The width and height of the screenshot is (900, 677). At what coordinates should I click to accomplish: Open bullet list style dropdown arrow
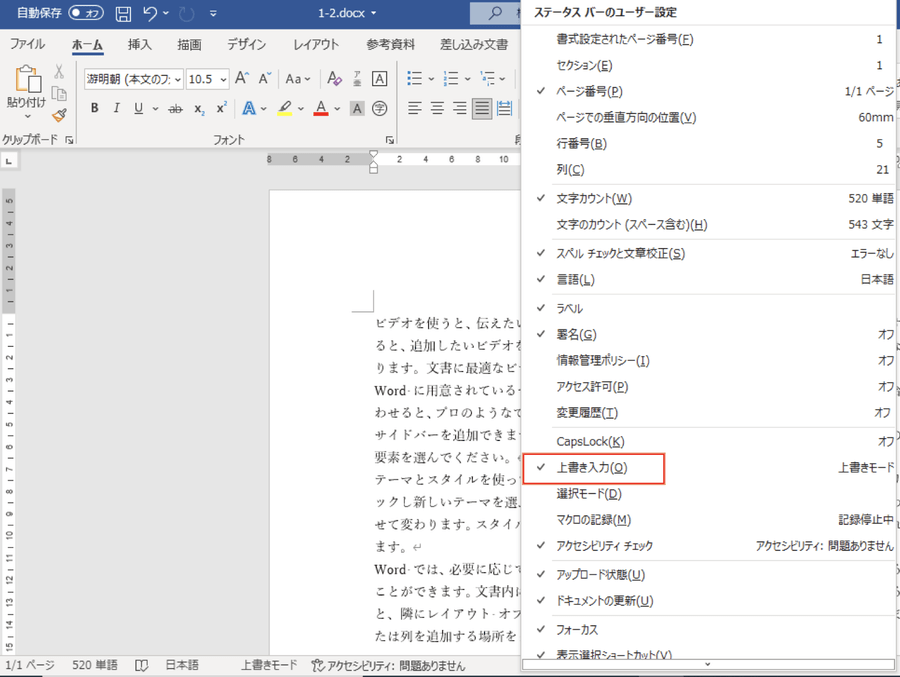pos(430,79)
